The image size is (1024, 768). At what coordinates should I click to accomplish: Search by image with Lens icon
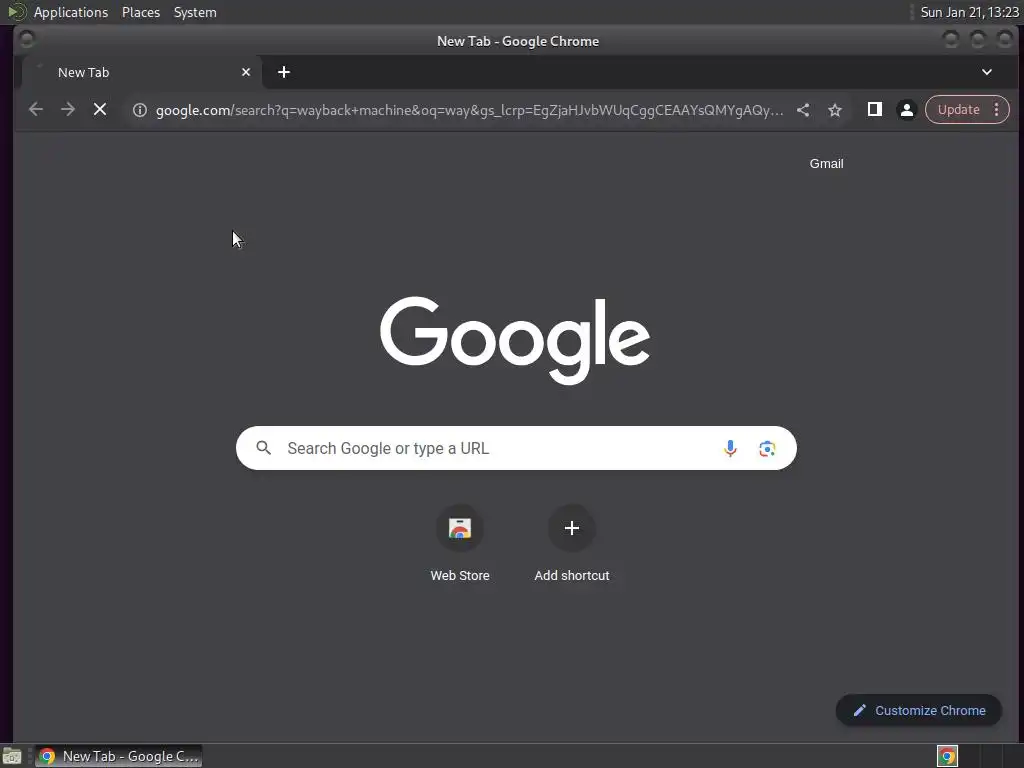tap(767, 449)
